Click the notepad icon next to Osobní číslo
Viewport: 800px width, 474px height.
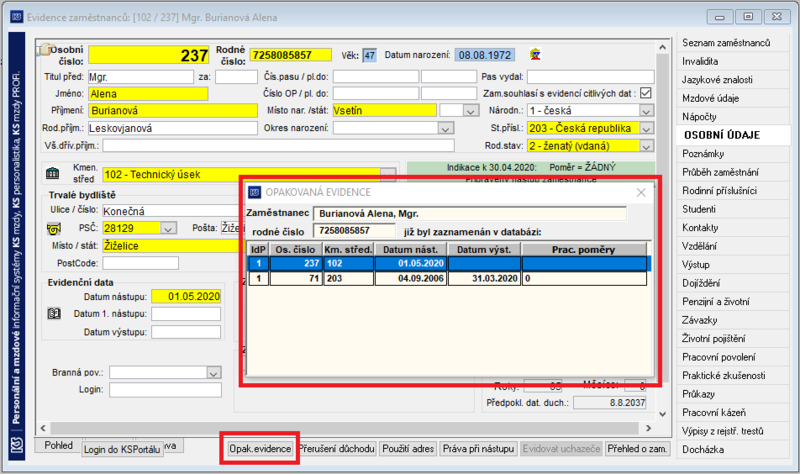(x=45, y=49)
